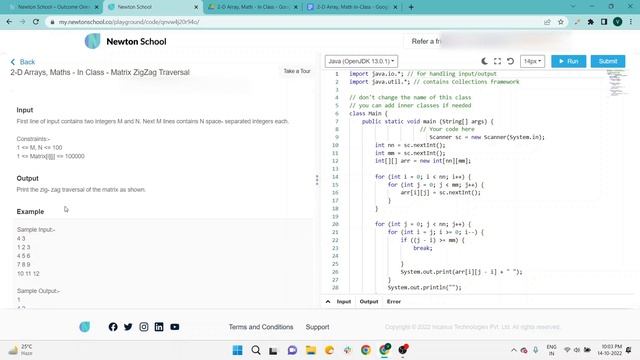Click the code minimap in editor
The image size is (640, 360).
point(616,83)
